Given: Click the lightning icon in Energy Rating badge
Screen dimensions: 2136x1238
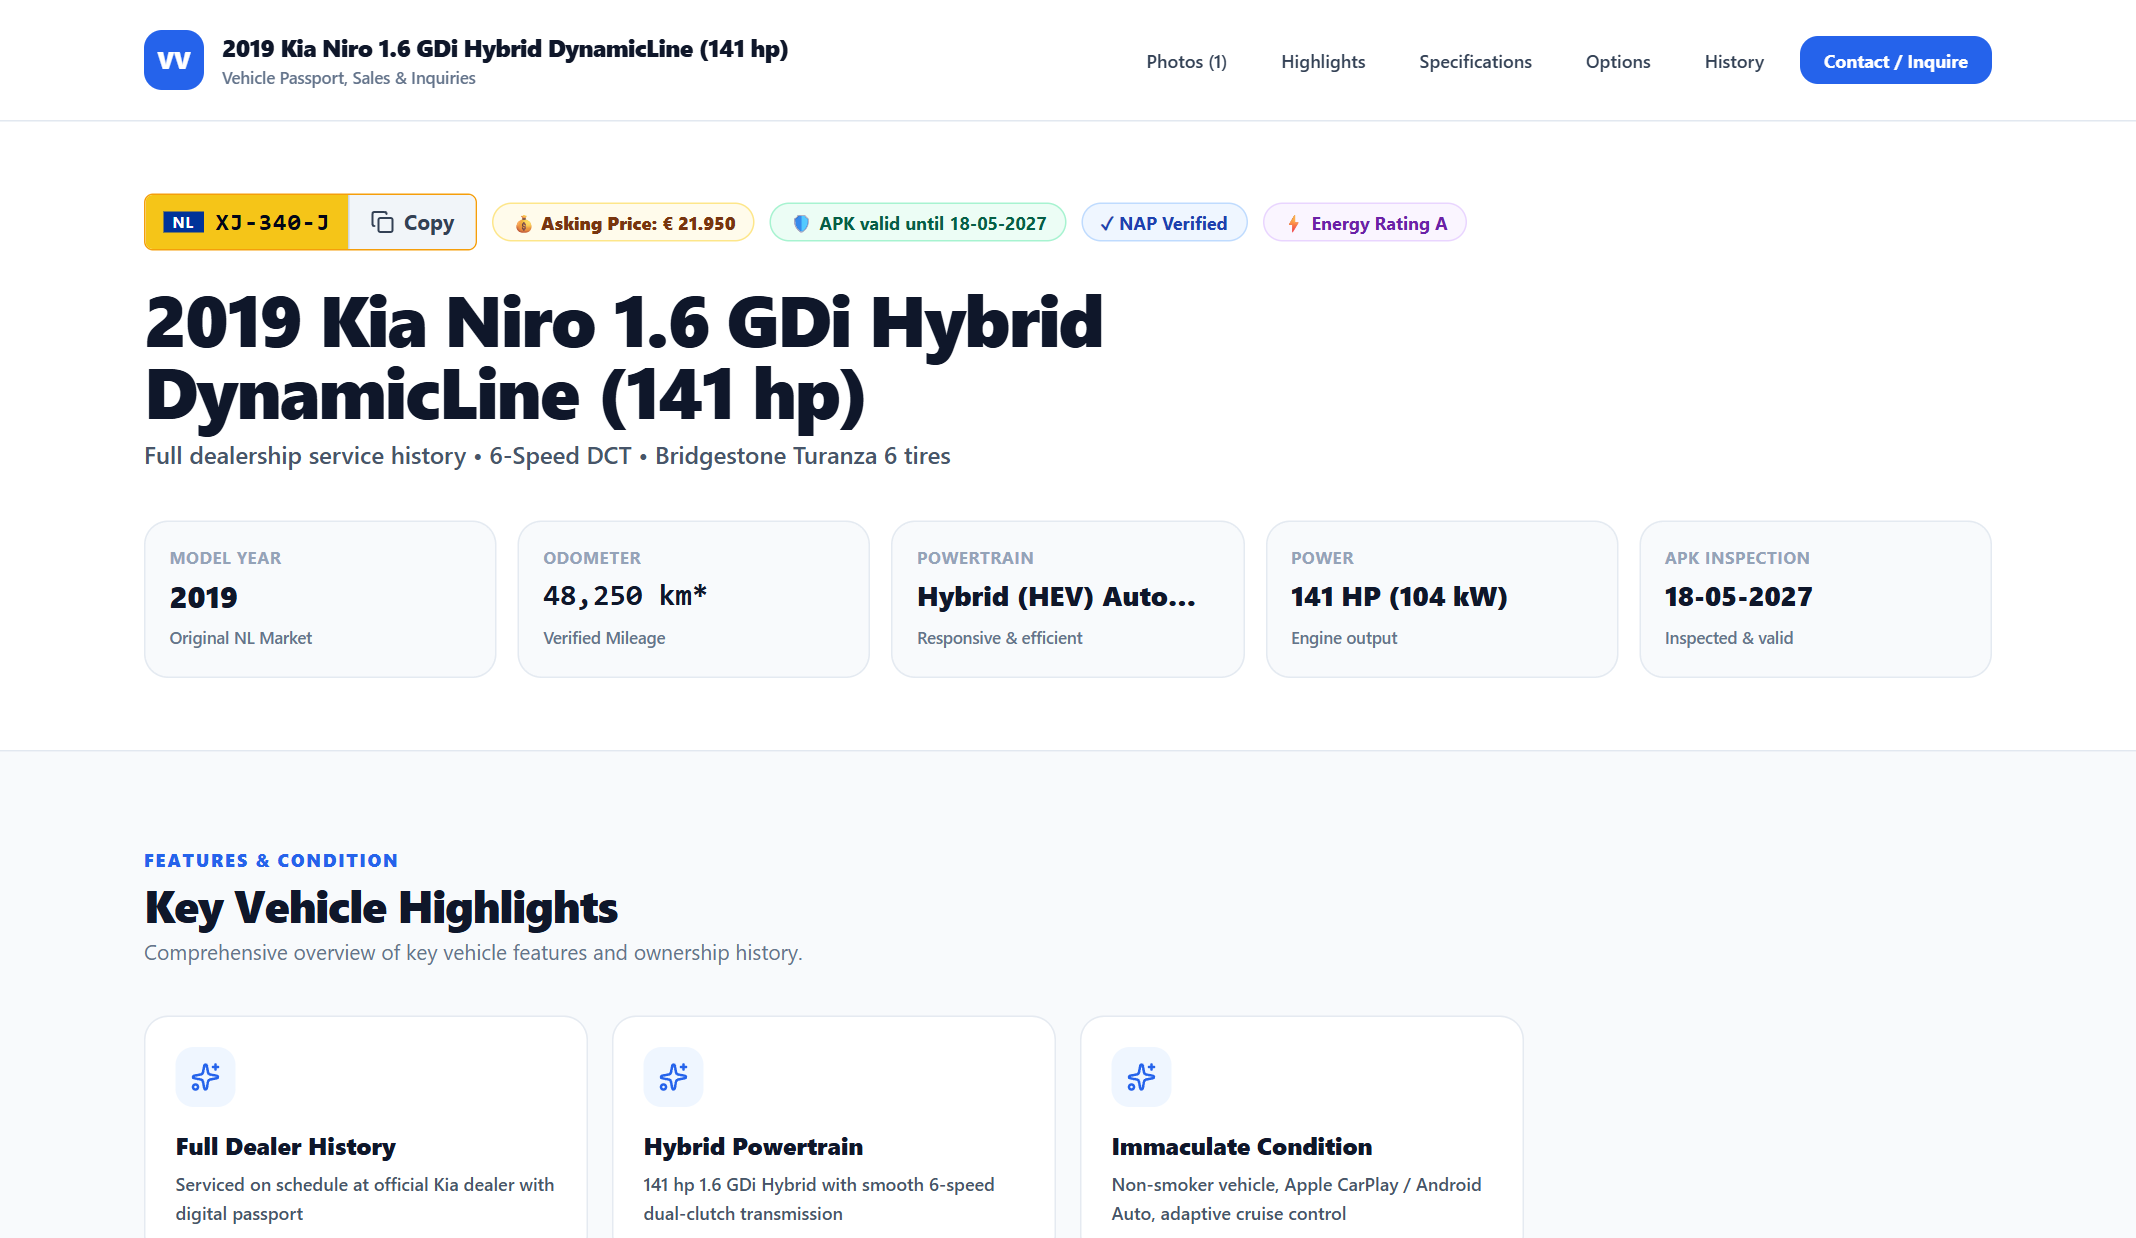Looking at the screenshot, I should (1293, 224).
